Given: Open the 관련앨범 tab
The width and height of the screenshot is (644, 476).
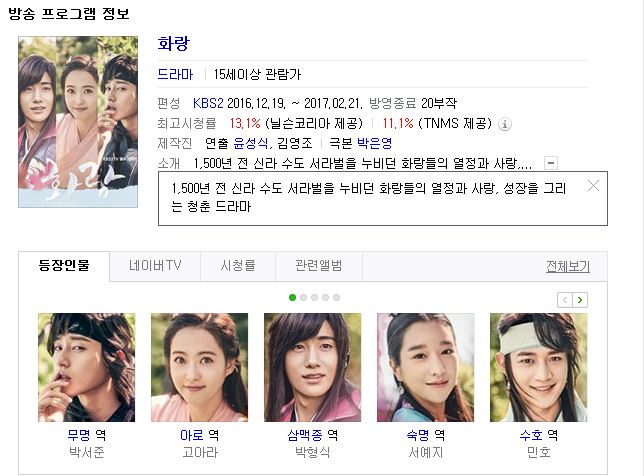Looking at the screenshot, I should (319, 266).
